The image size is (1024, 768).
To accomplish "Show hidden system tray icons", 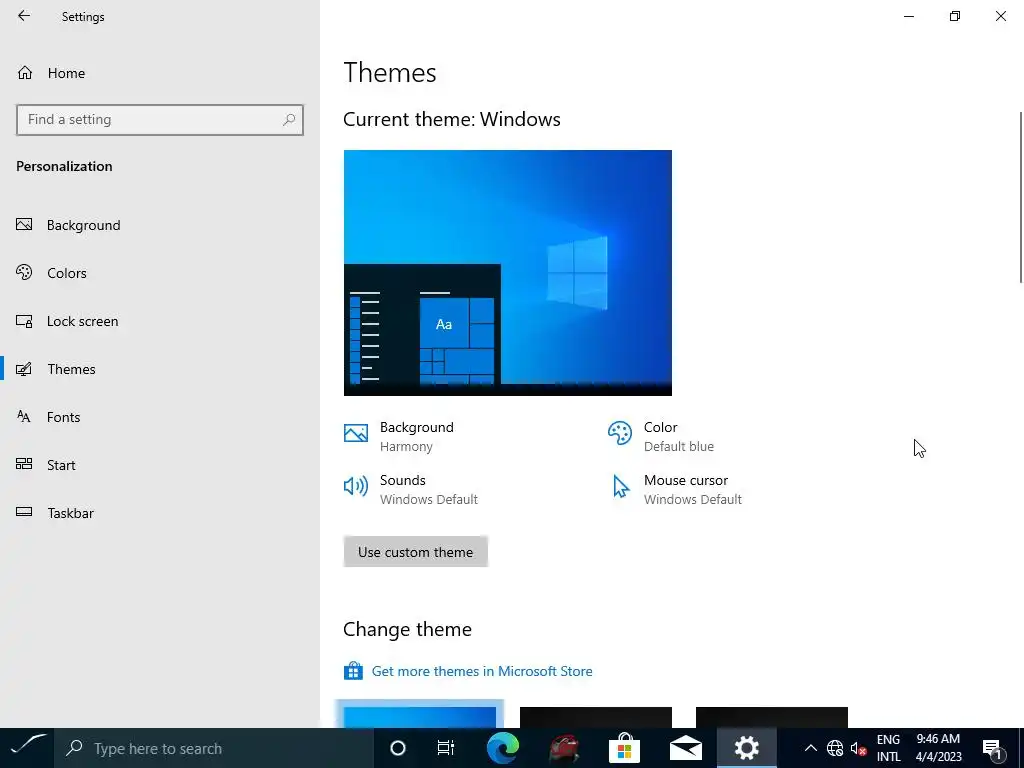I will click(x=810, y=748).
